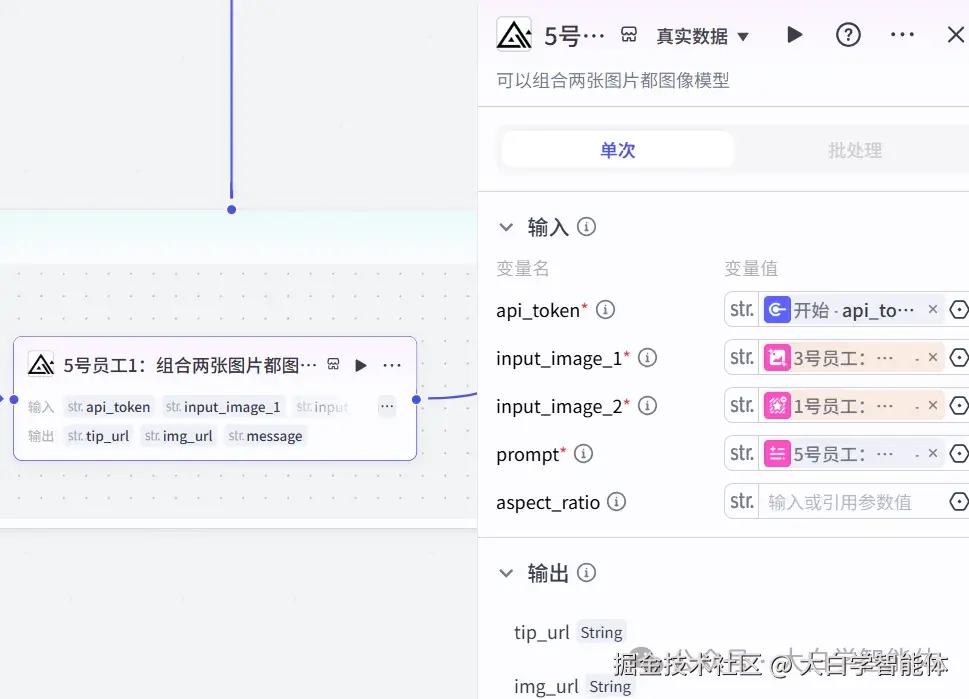Viewport: 969px width, 699px height.
Task: Open str type selector for prompt
Action: click(742, 454)
